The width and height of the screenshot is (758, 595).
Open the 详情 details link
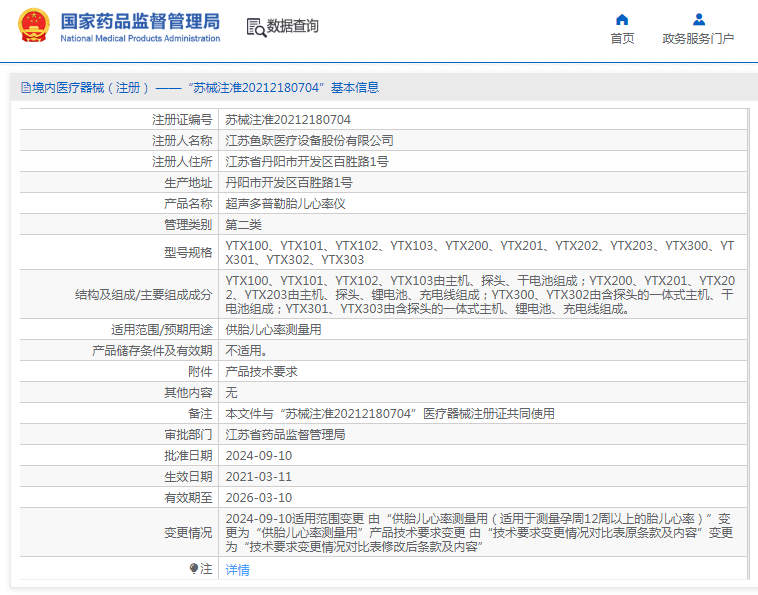tap(237, 569)
